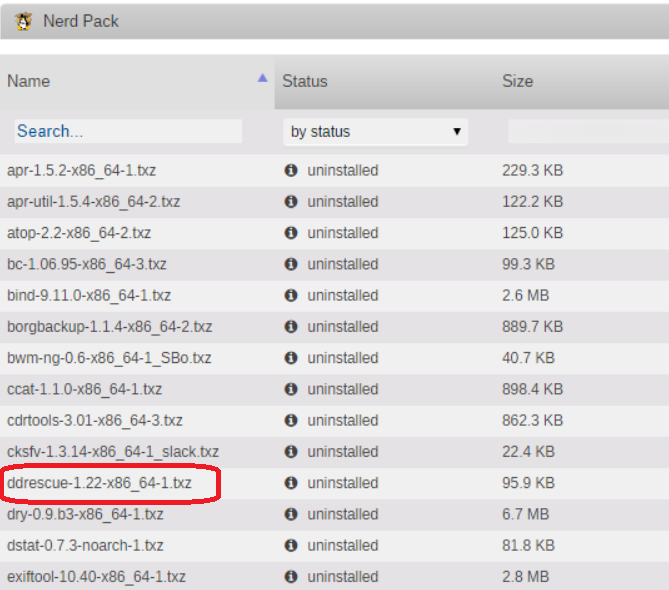This screenshot has height=590, width=669.
Task: Click info icon for bwm-ng-0.6 package
Action: click(291, 357)
